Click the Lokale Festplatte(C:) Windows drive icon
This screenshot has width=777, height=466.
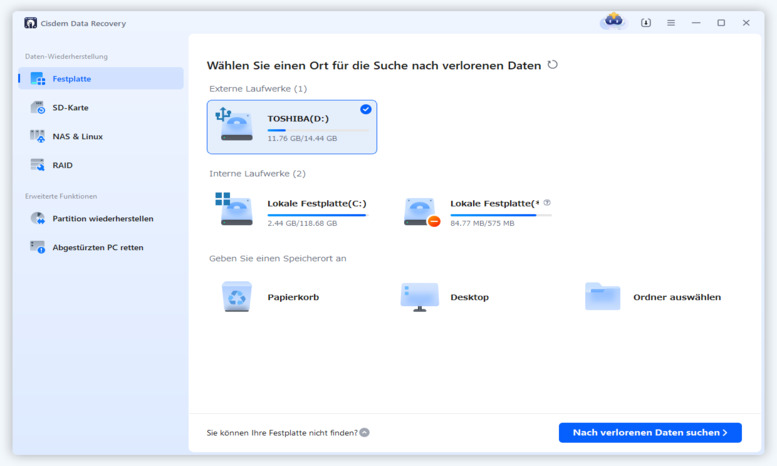(236, 209)
